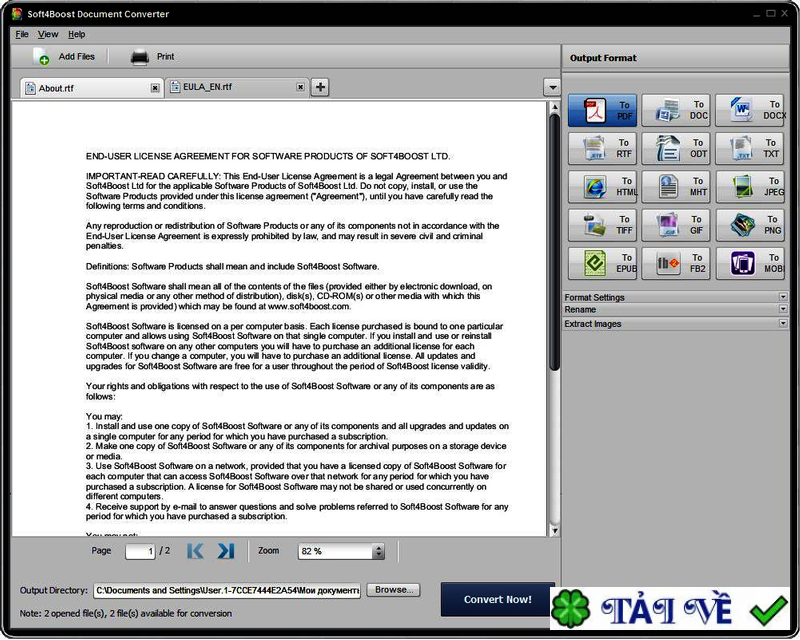Click the Convert Now! button

(497, 599)
